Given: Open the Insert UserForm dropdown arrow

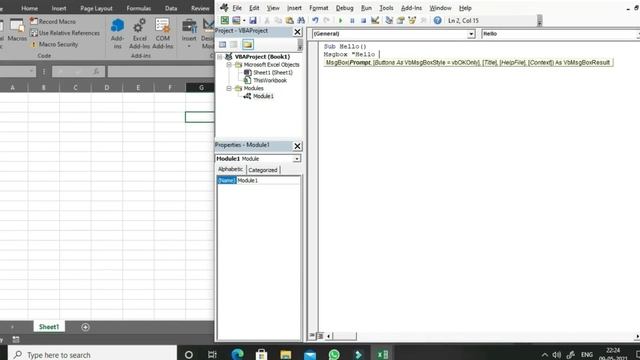Looking at the screenshot, I should pyautogui.click(x=244, y=20).
